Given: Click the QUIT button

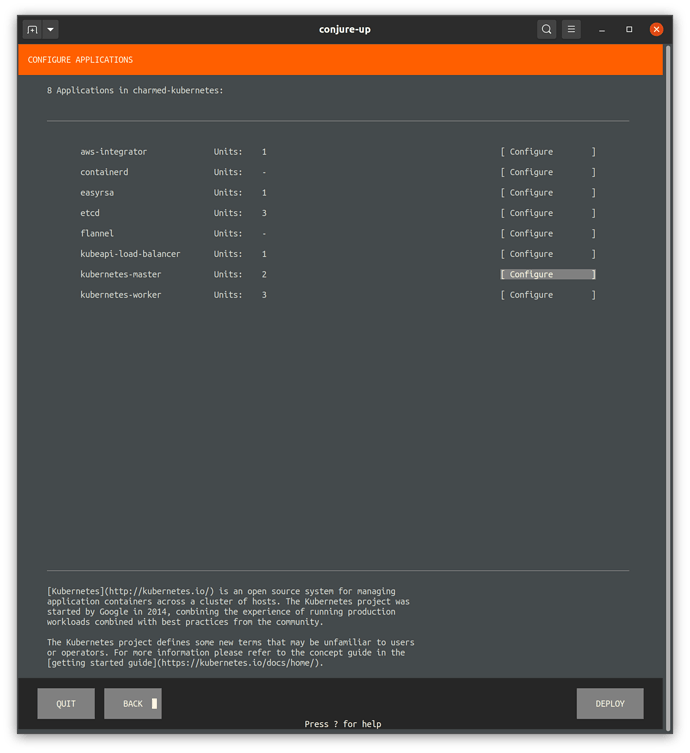Looking at the screenshot, I should coord(66,704).
